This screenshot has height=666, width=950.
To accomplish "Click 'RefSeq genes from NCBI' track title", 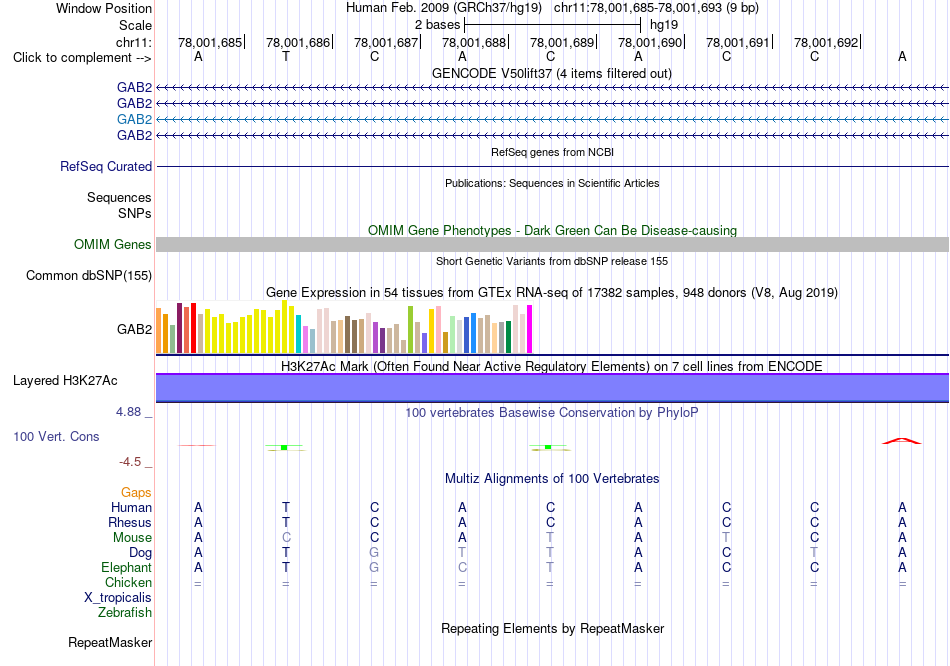I will coord(552,152).
